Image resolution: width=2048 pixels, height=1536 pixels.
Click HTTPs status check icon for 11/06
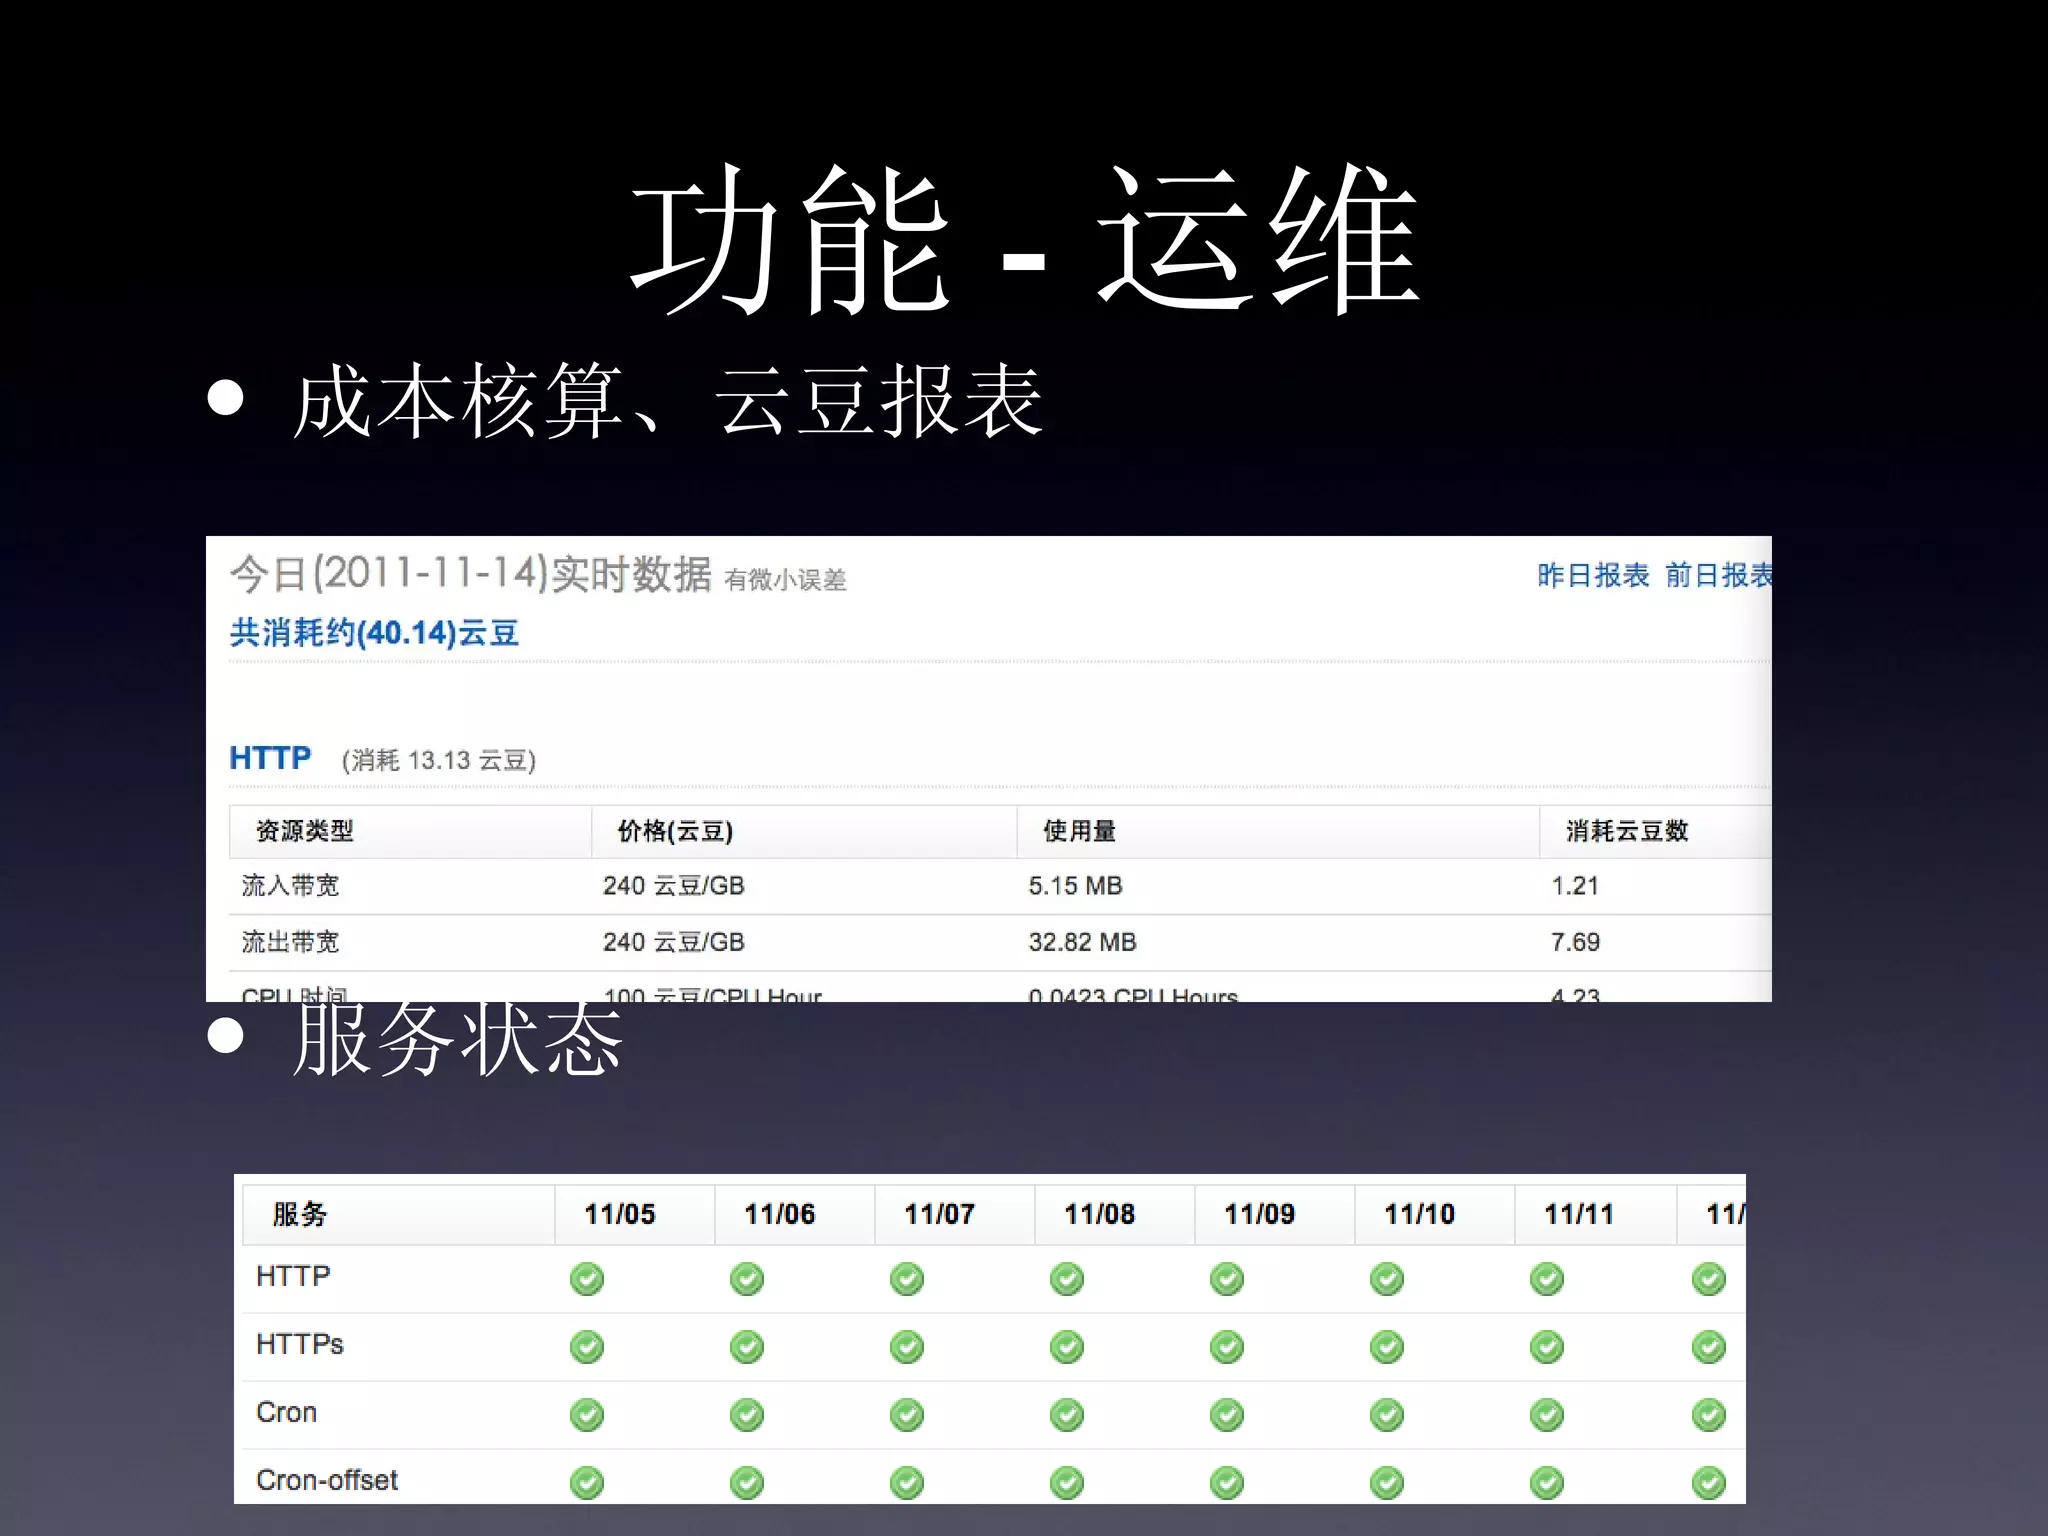pos(747,1347)
